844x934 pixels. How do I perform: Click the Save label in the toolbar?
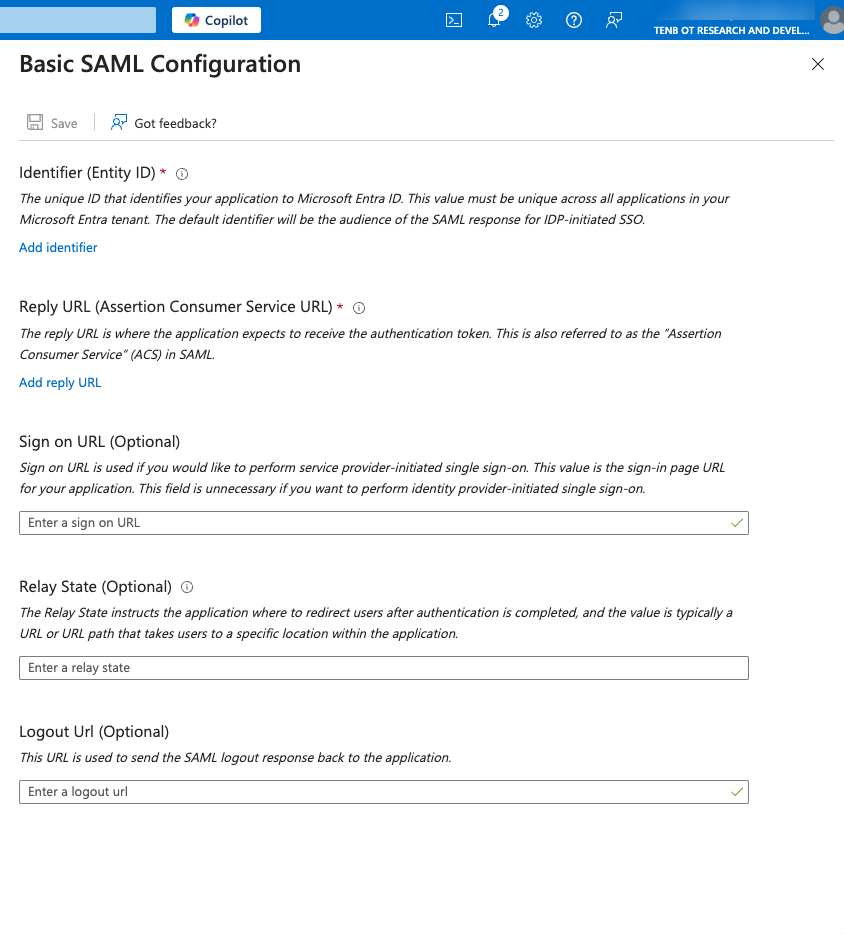64,123
